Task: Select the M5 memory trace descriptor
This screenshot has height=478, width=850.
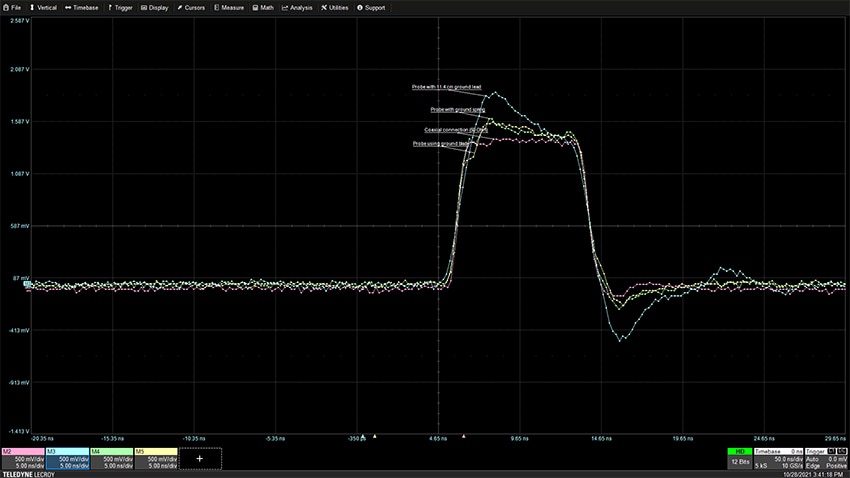Action: click(x=155, y=459)
